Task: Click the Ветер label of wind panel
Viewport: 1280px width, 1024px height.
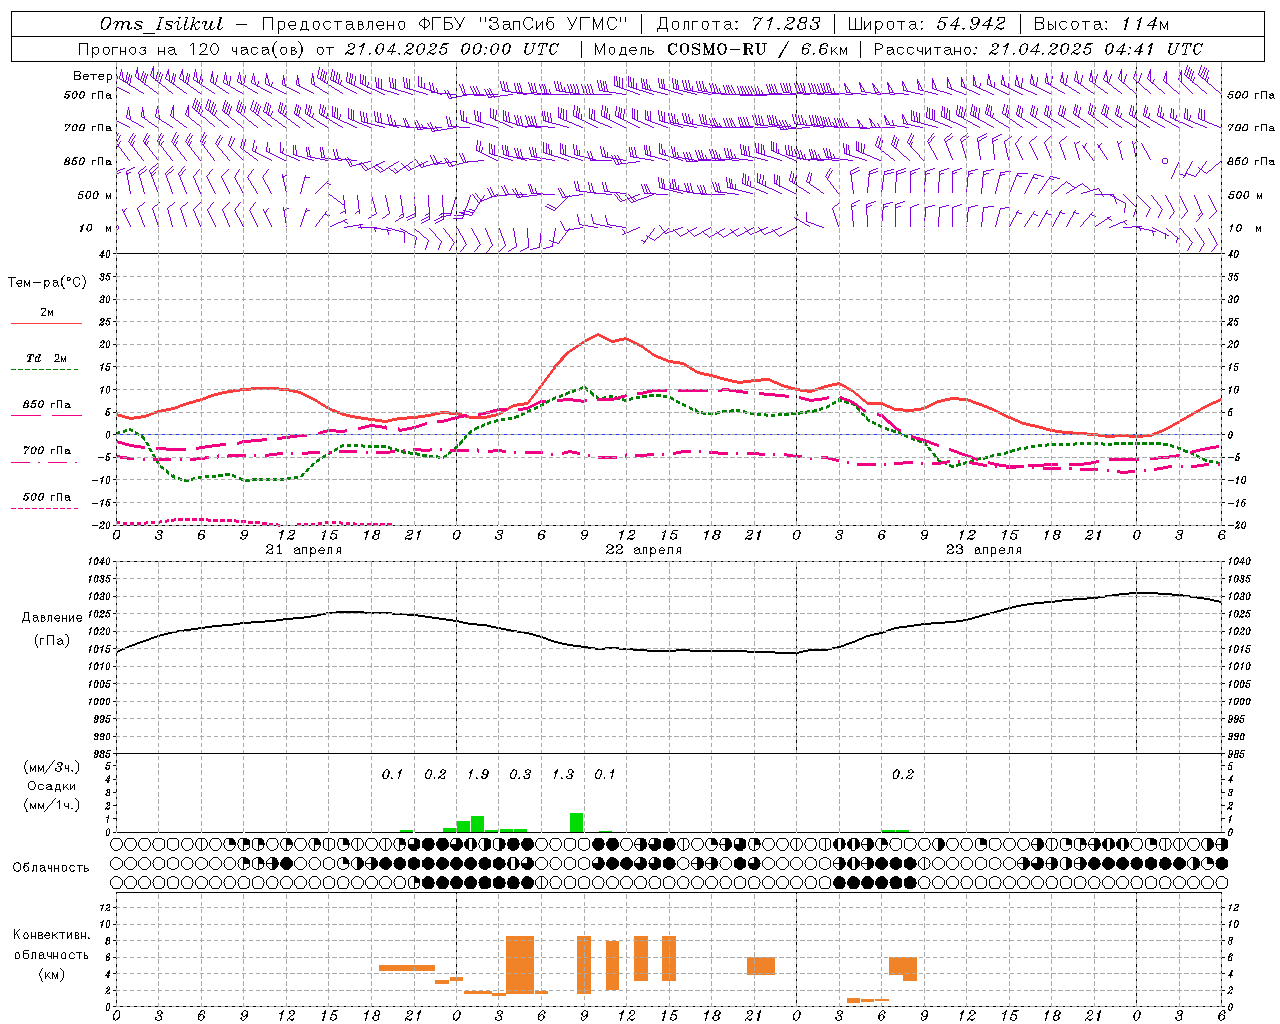Action: click(92, 76)
